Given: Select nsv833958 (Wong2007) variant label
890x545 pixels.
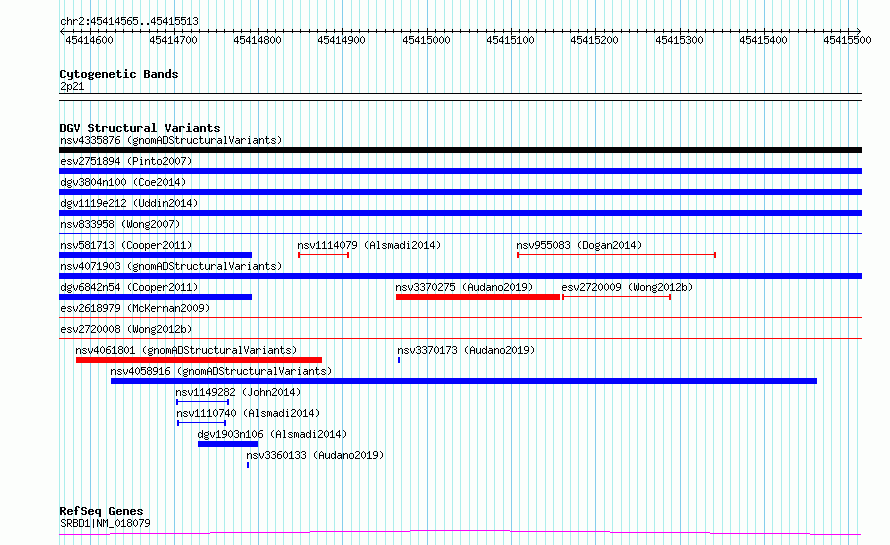Looking at the screenshot, I should 120,224.
